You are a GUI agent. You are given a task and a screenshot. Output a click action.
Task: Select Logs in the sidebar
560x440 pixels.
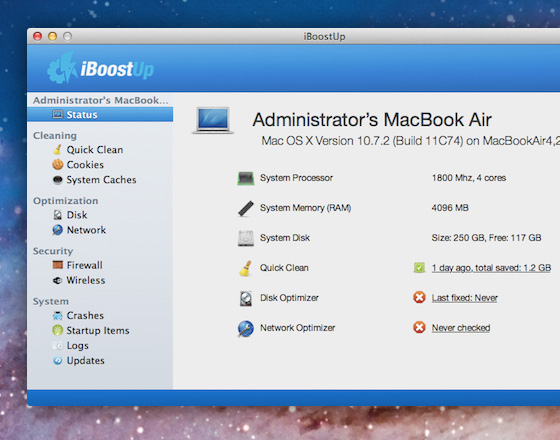coord(78,345)
